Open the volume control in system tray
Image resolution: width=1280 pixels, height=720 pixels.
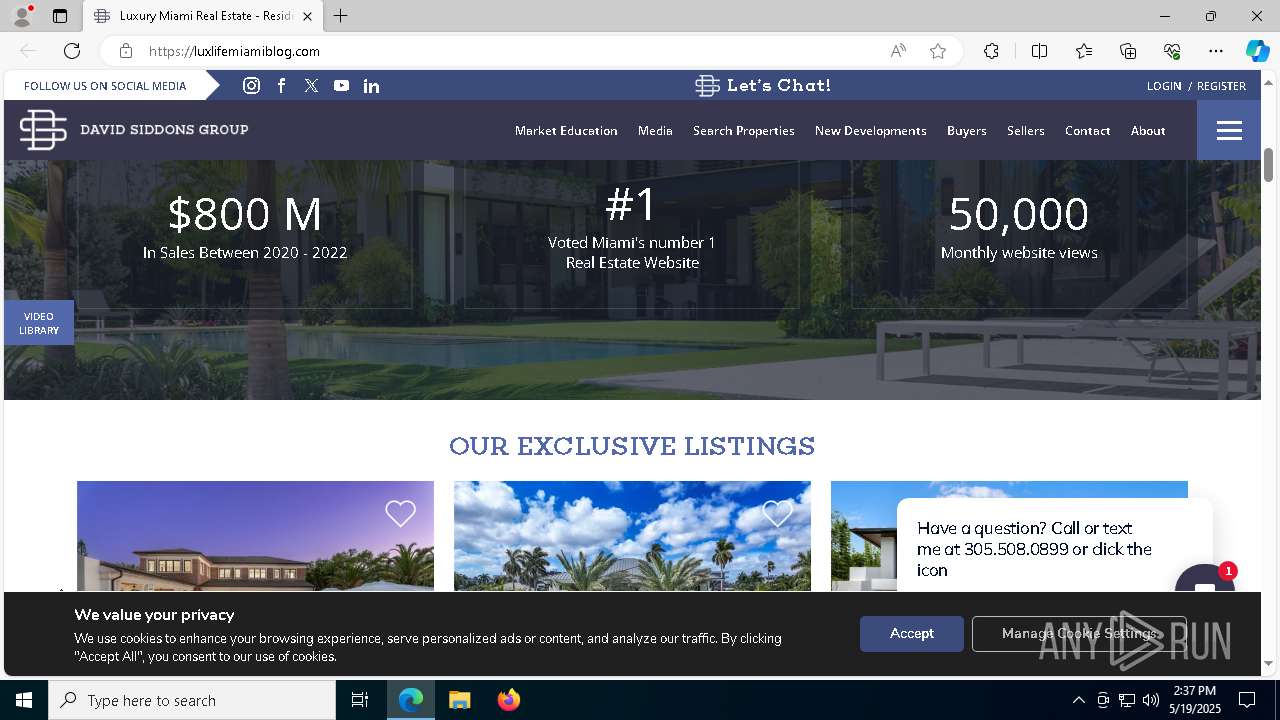tap(1151, 700)
